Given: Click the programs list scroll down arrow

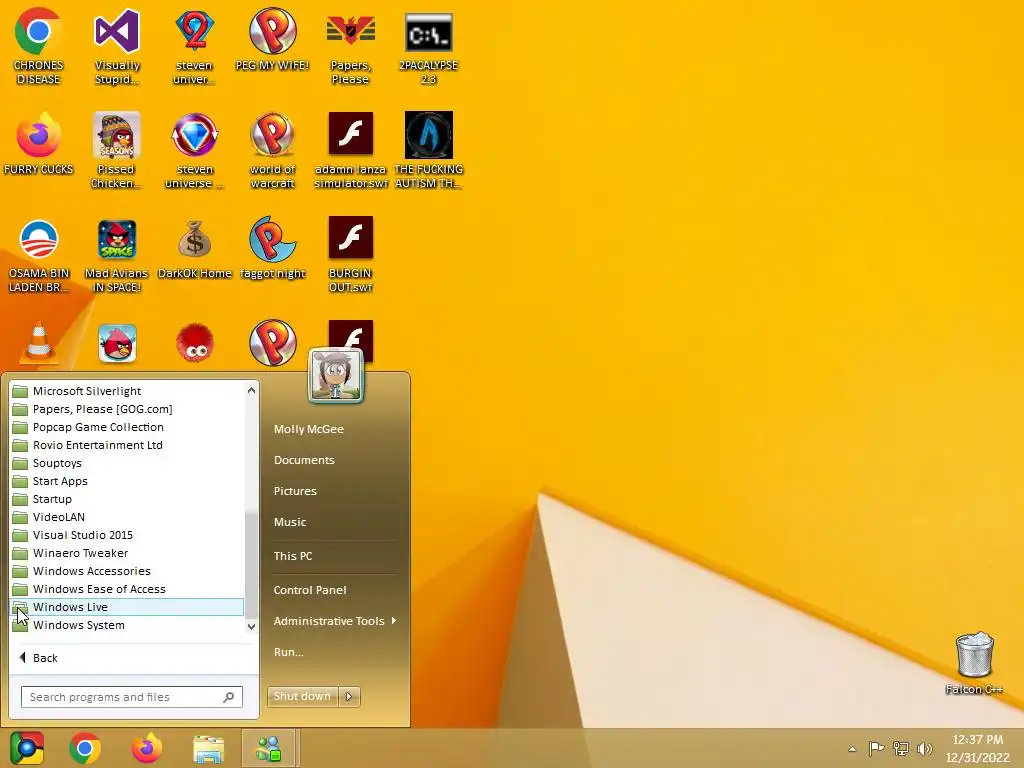Looking at the screenshot, I should pyautogui.click(x=251, y=626).
